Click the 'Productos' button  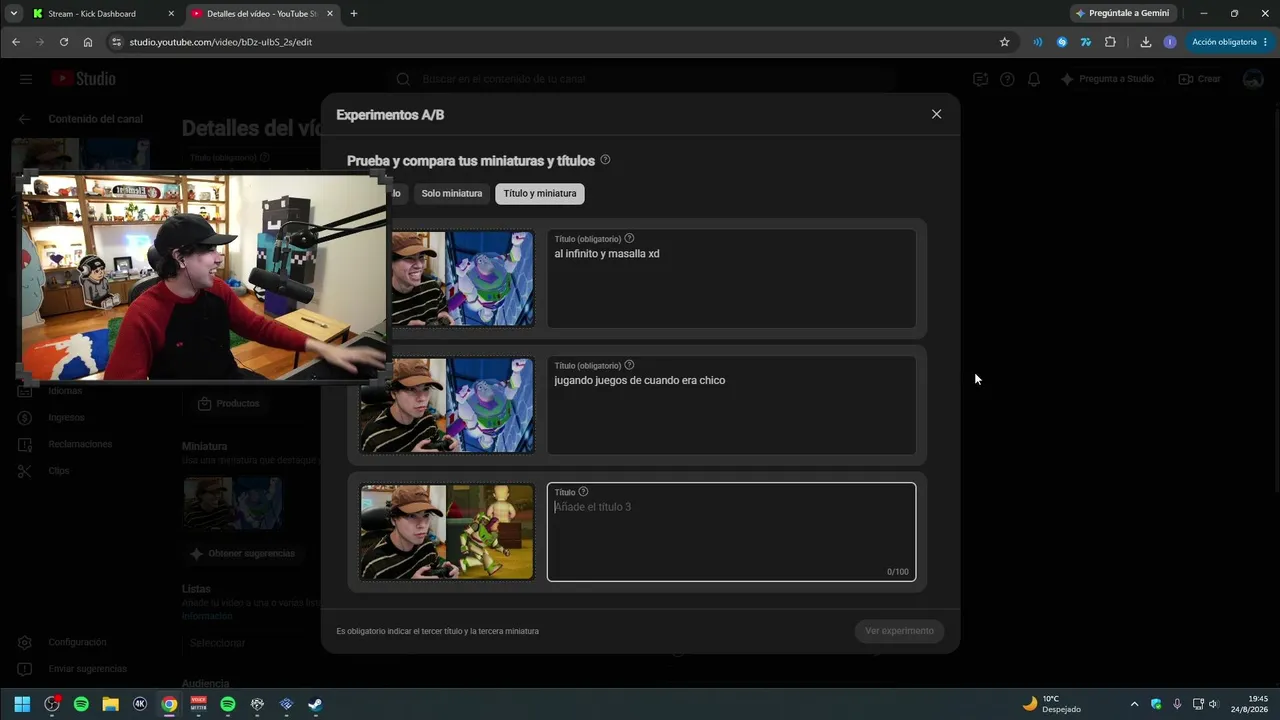(228, 403)
